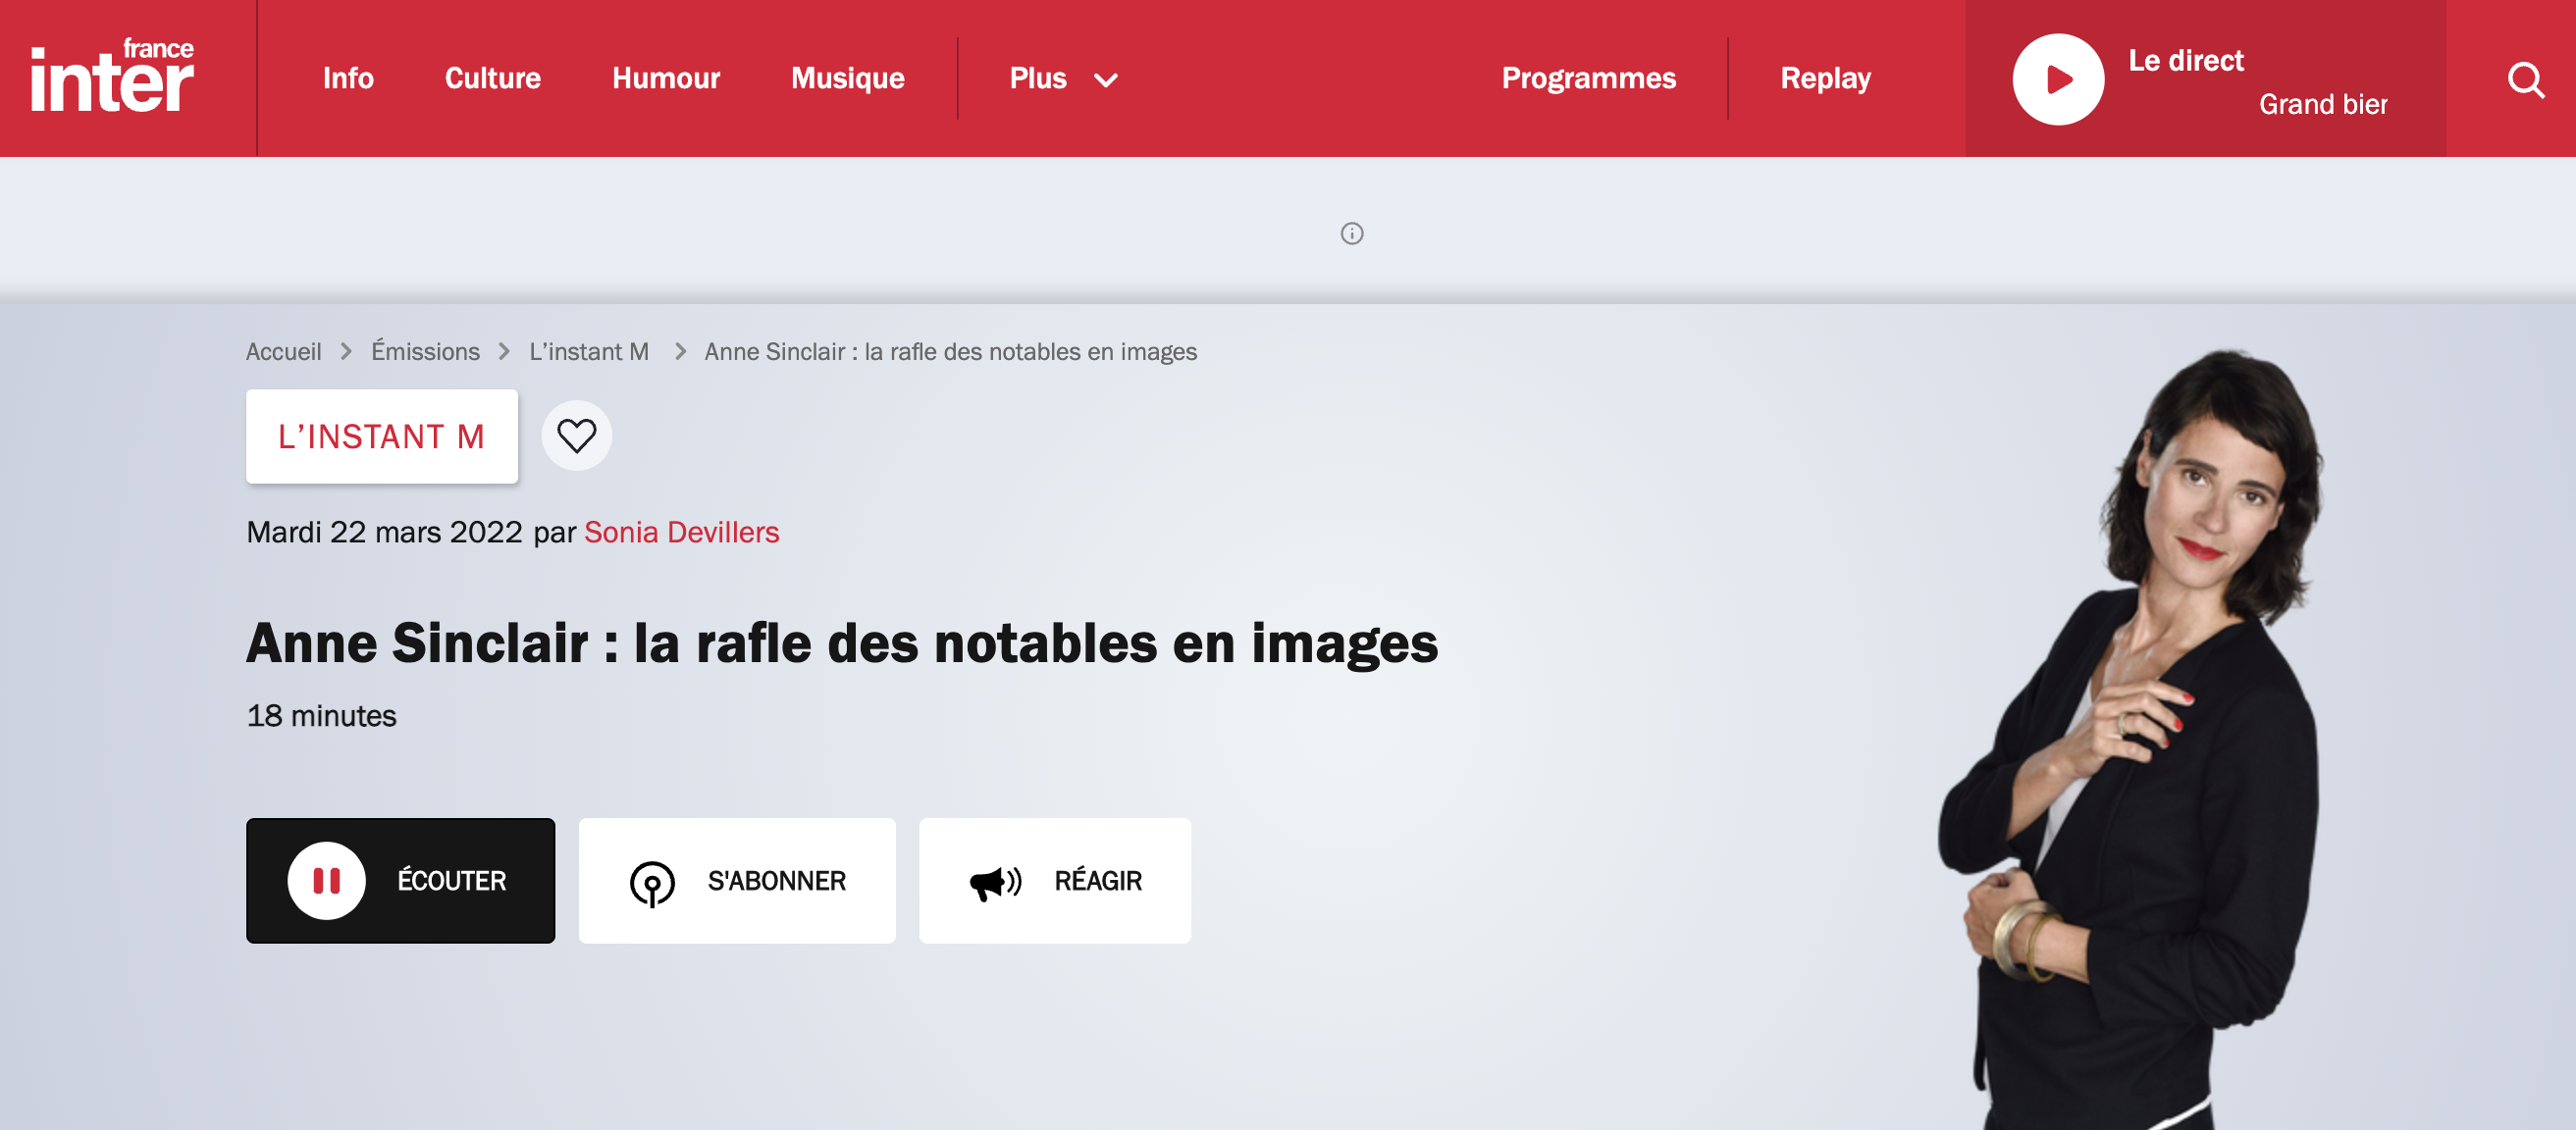Open the Humour menu item

coord(666,78)
